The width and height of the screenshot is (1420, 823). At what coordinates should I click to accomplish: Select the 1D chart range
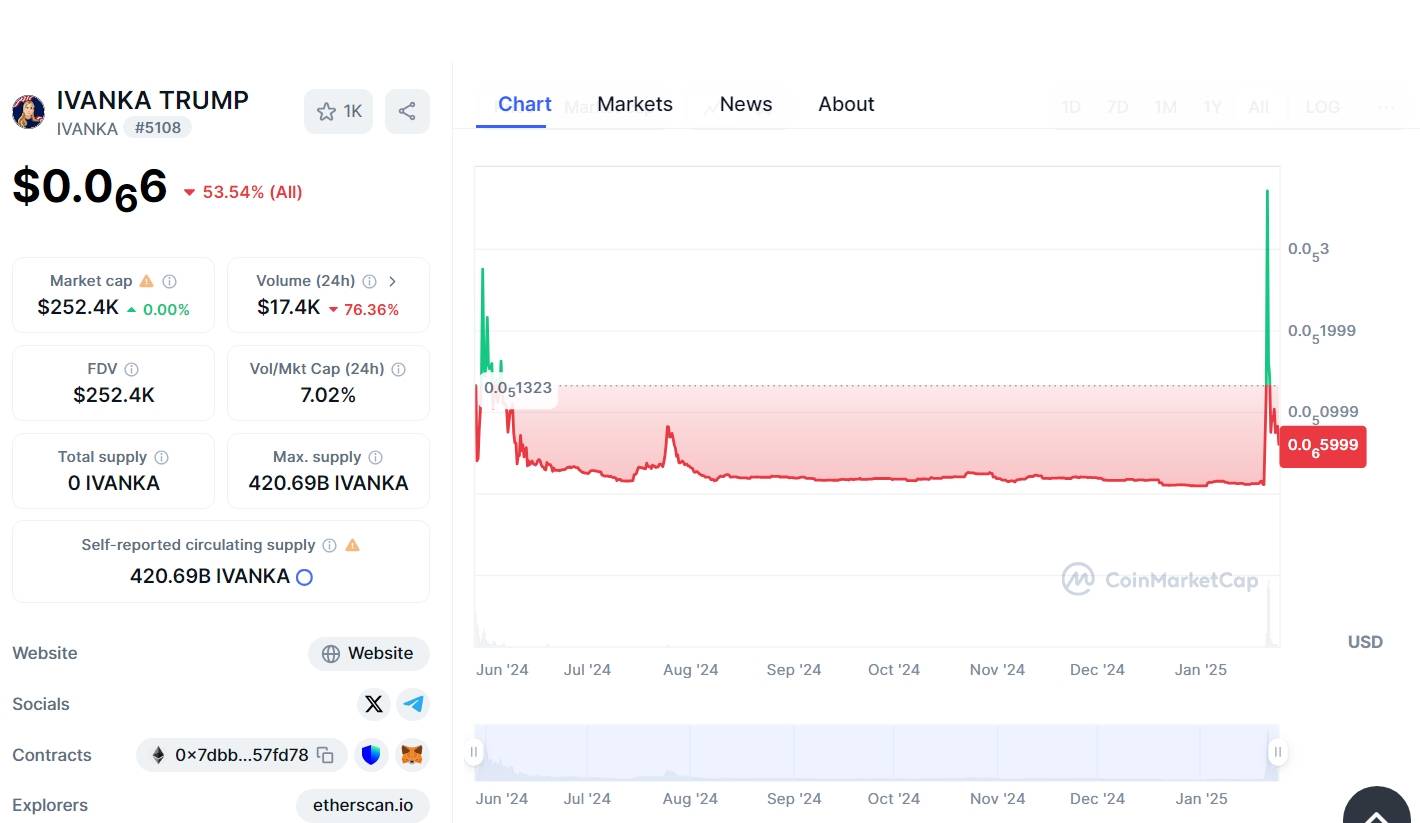point(1071,107)
